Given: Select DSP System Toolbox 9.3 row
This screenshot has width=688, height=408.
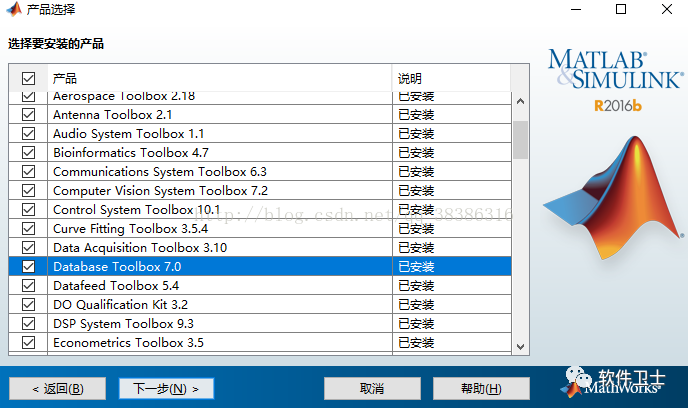Looking at the screenshot, I should pyautogui.click(x=260, y=324).
